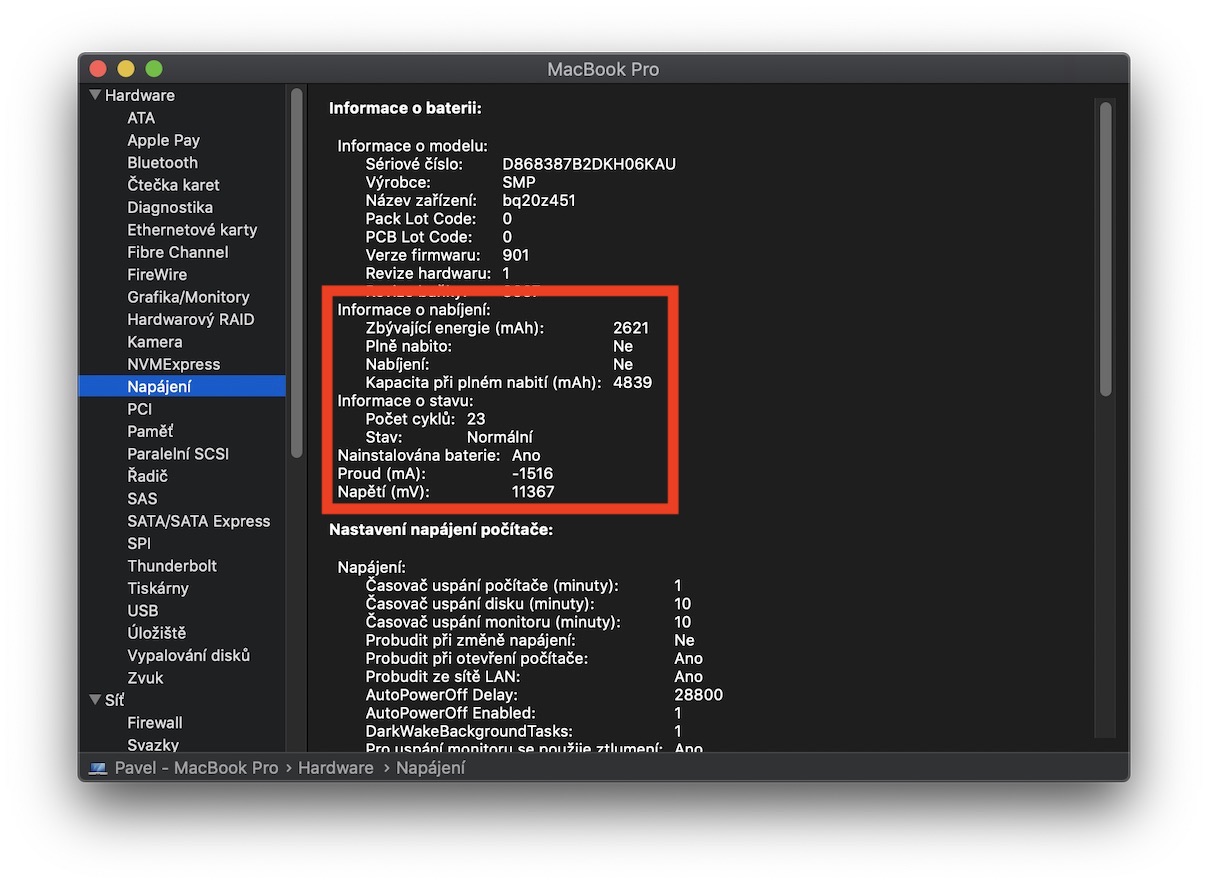Close the MacBook Pro window
Image resolution: width=1208 pixels, height=885 pixels.
98,69
